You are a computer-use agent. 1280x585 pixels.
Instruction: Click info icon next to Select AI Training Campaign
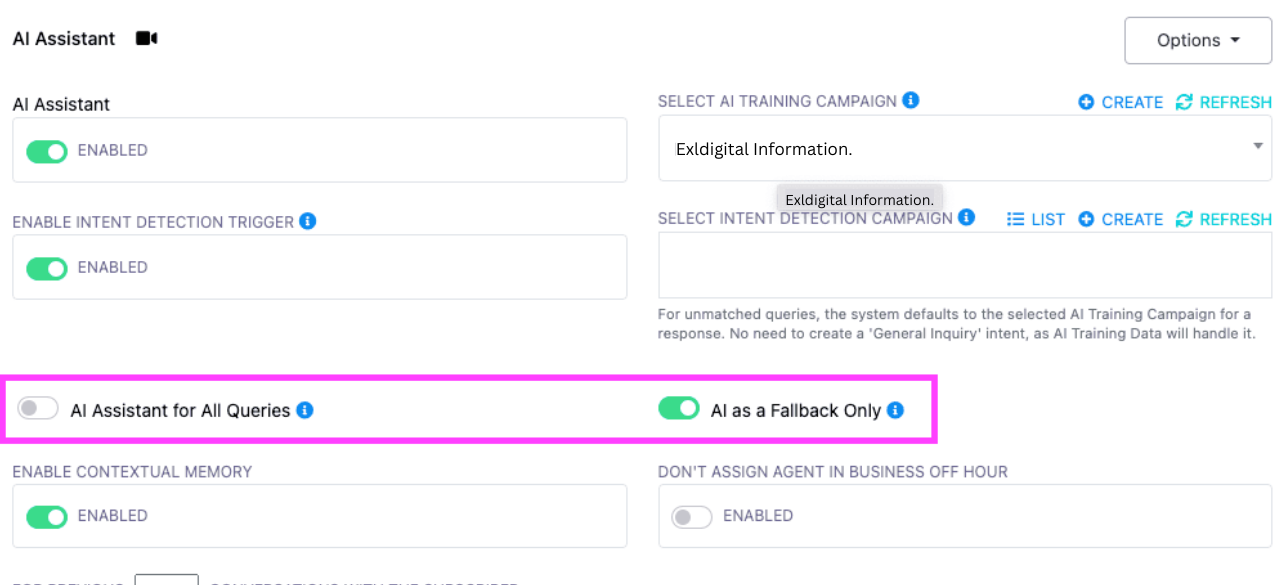[911, 100]
